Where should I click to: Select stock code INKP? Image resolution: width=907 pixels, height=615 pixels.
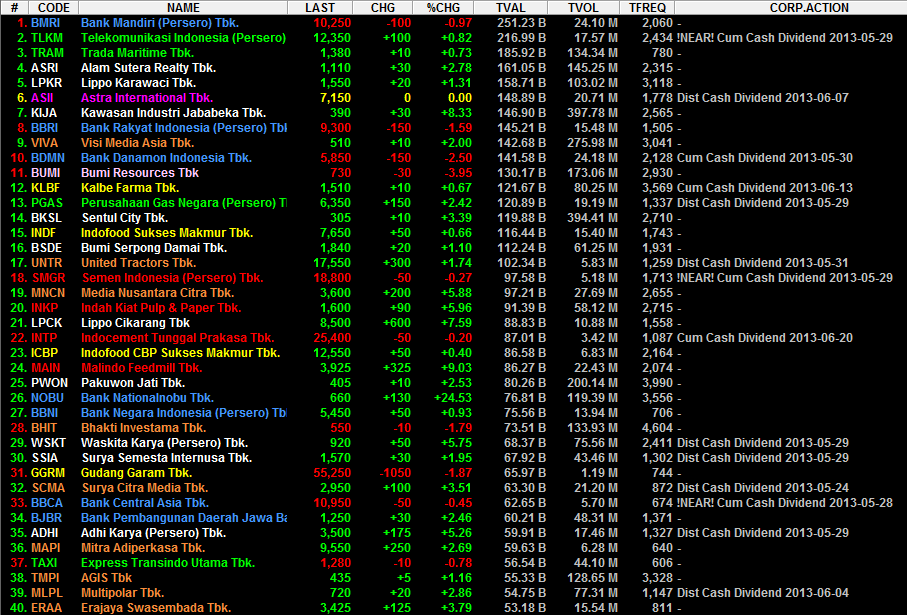[x=45, y=309]
